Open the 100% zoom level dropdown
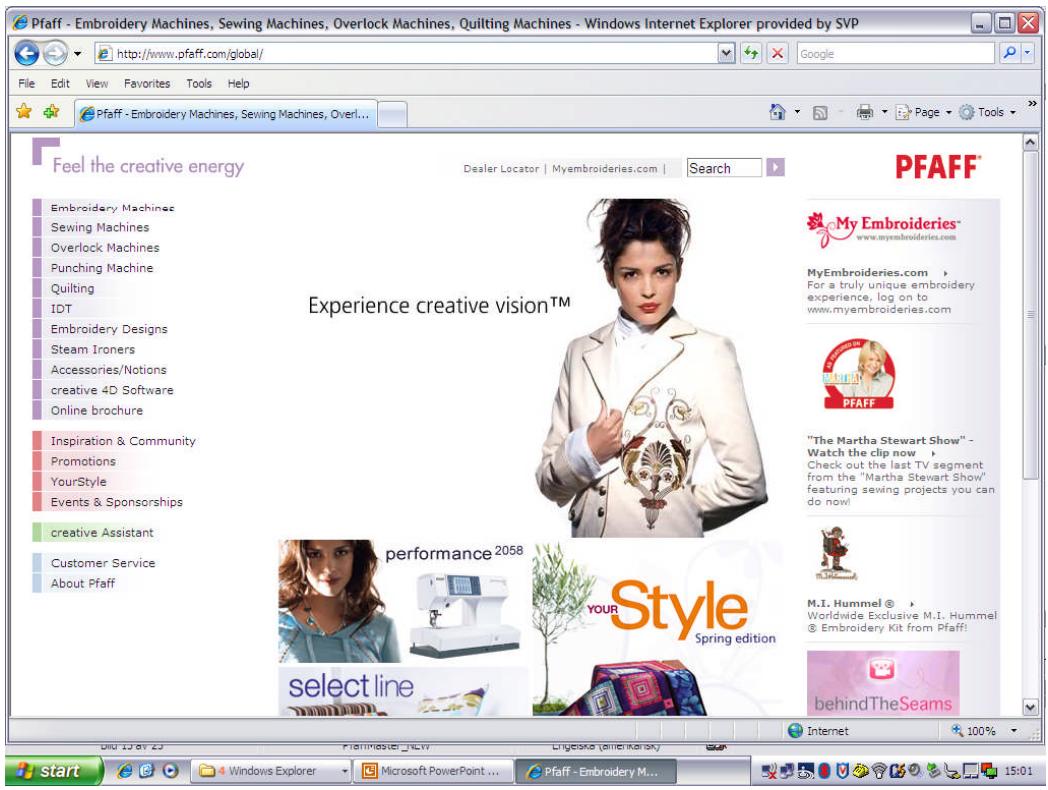This screenshot has width=1048, height=790. pyautogui.click(x=1014, y=731)
